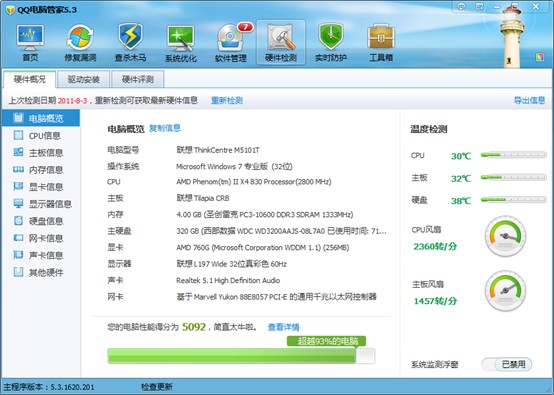
Task: Click the 重新检测 link
Action: 227,100
